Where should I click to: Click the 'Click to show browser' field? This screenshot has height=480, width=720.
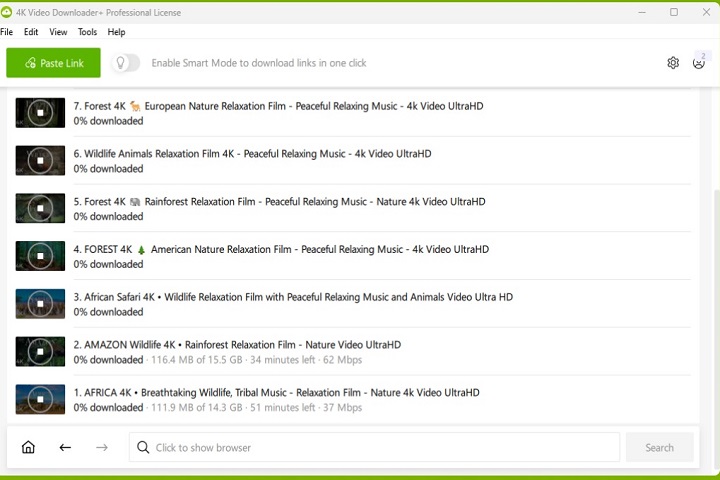coord(374,447)
